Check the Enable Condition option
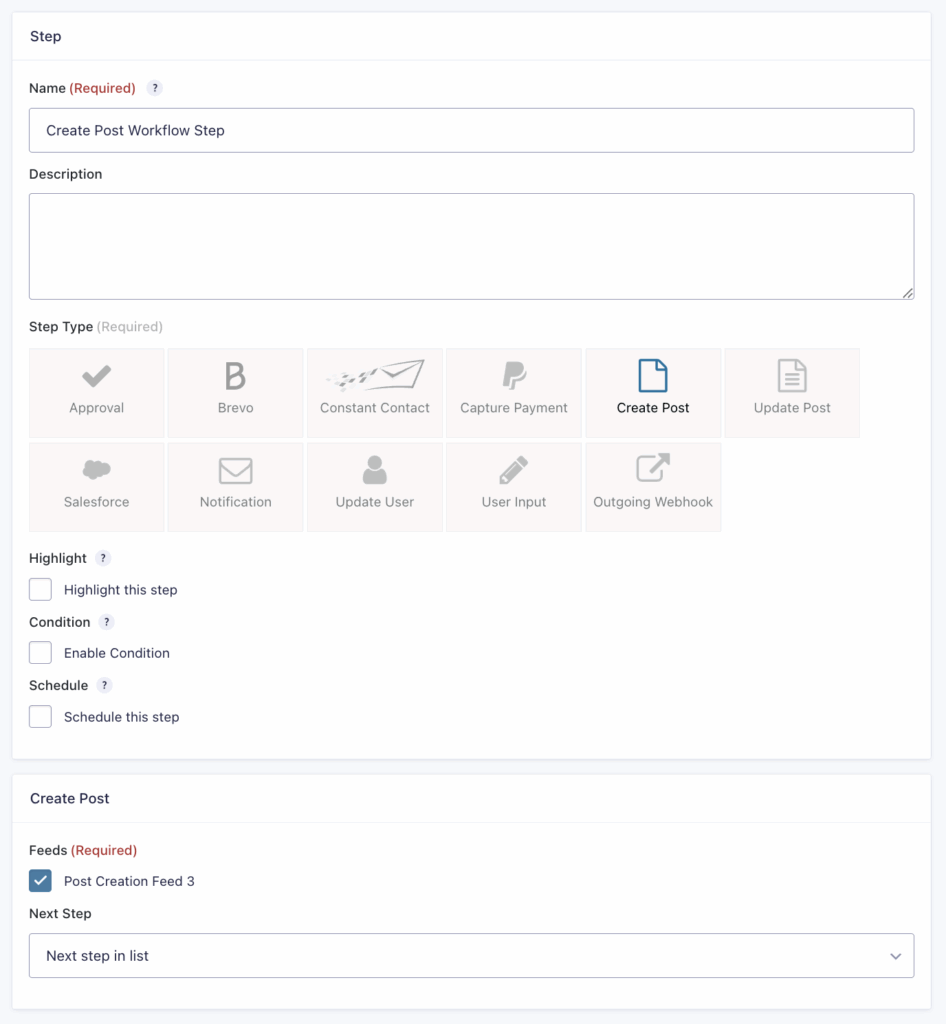Screen dimensions: 946x1024 (40, 653)
